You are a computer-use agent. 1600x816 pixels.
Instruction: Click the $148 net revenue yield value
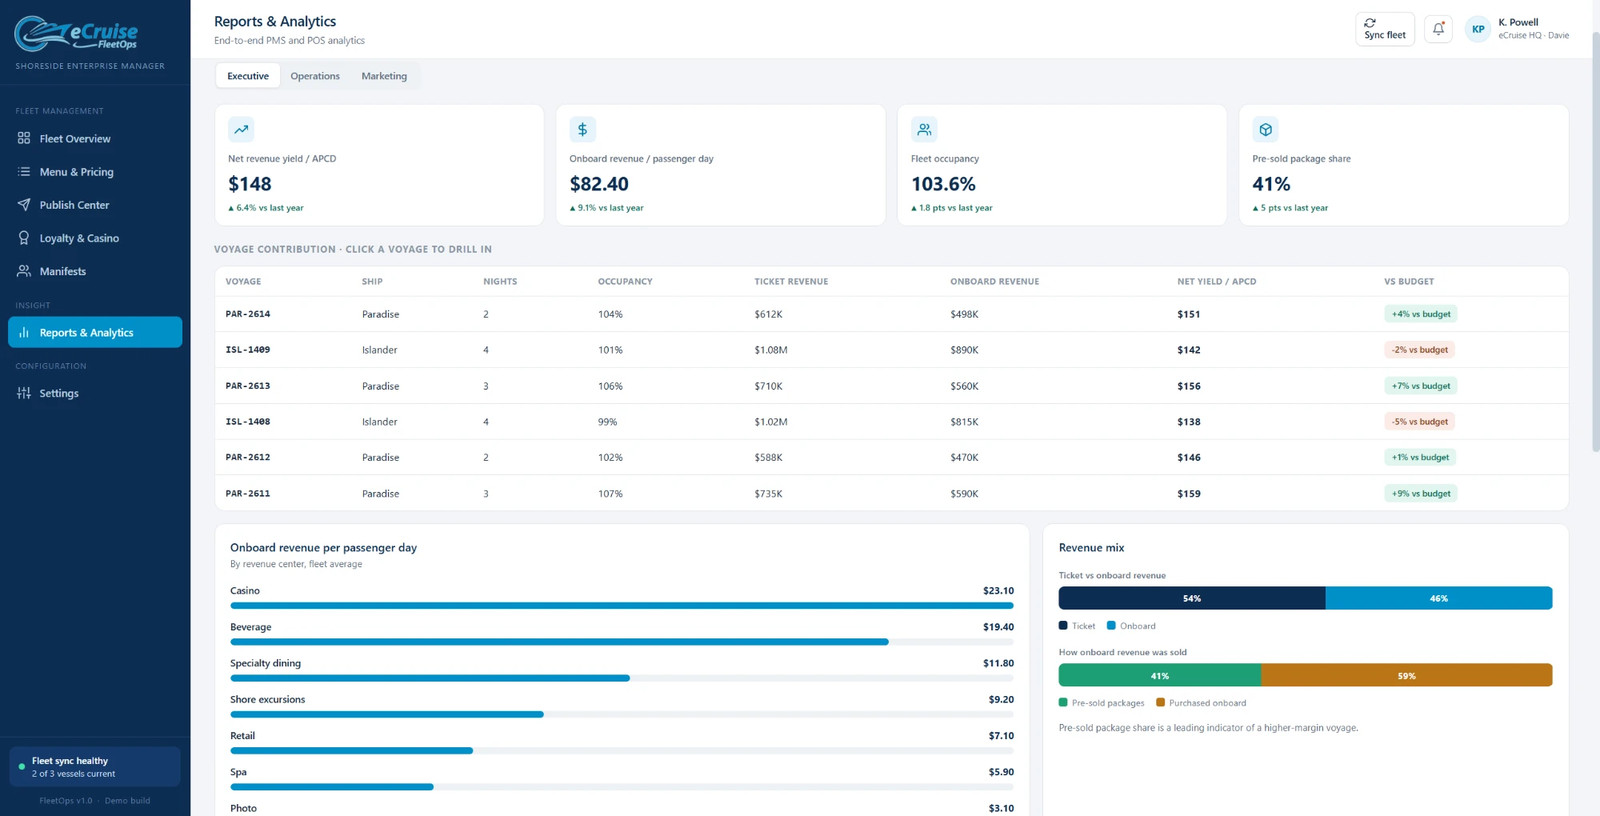(x=250, y=184)
